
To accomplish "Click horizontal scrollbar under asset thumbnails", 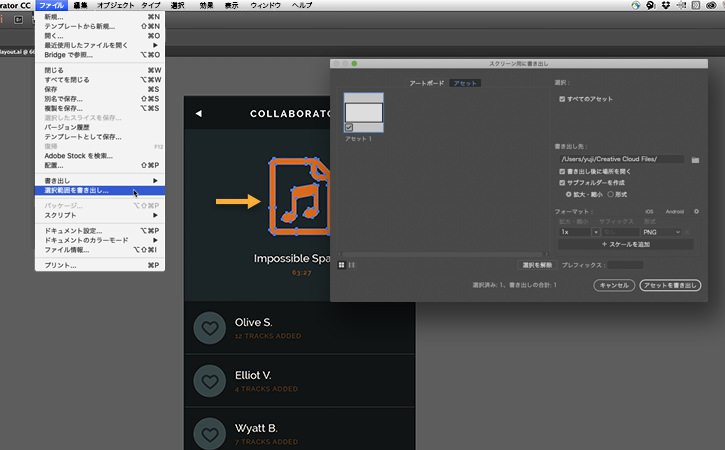I will (x=442, y=254).
